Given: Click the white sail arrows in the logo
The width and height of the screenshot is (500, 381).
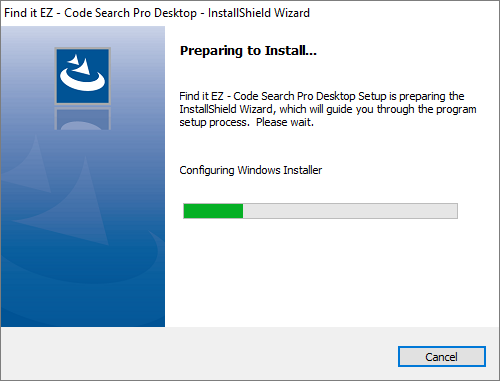Looking at the screenshot, I should 80,64.
